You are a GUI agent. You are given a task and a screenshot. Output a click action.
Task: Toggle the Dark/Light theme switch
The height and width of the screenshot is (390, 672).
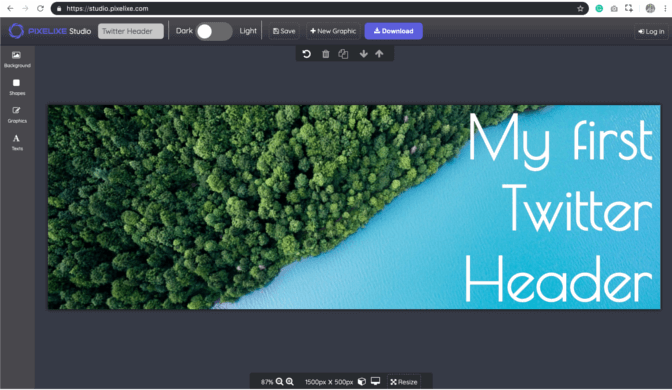(x=214, y=31)
